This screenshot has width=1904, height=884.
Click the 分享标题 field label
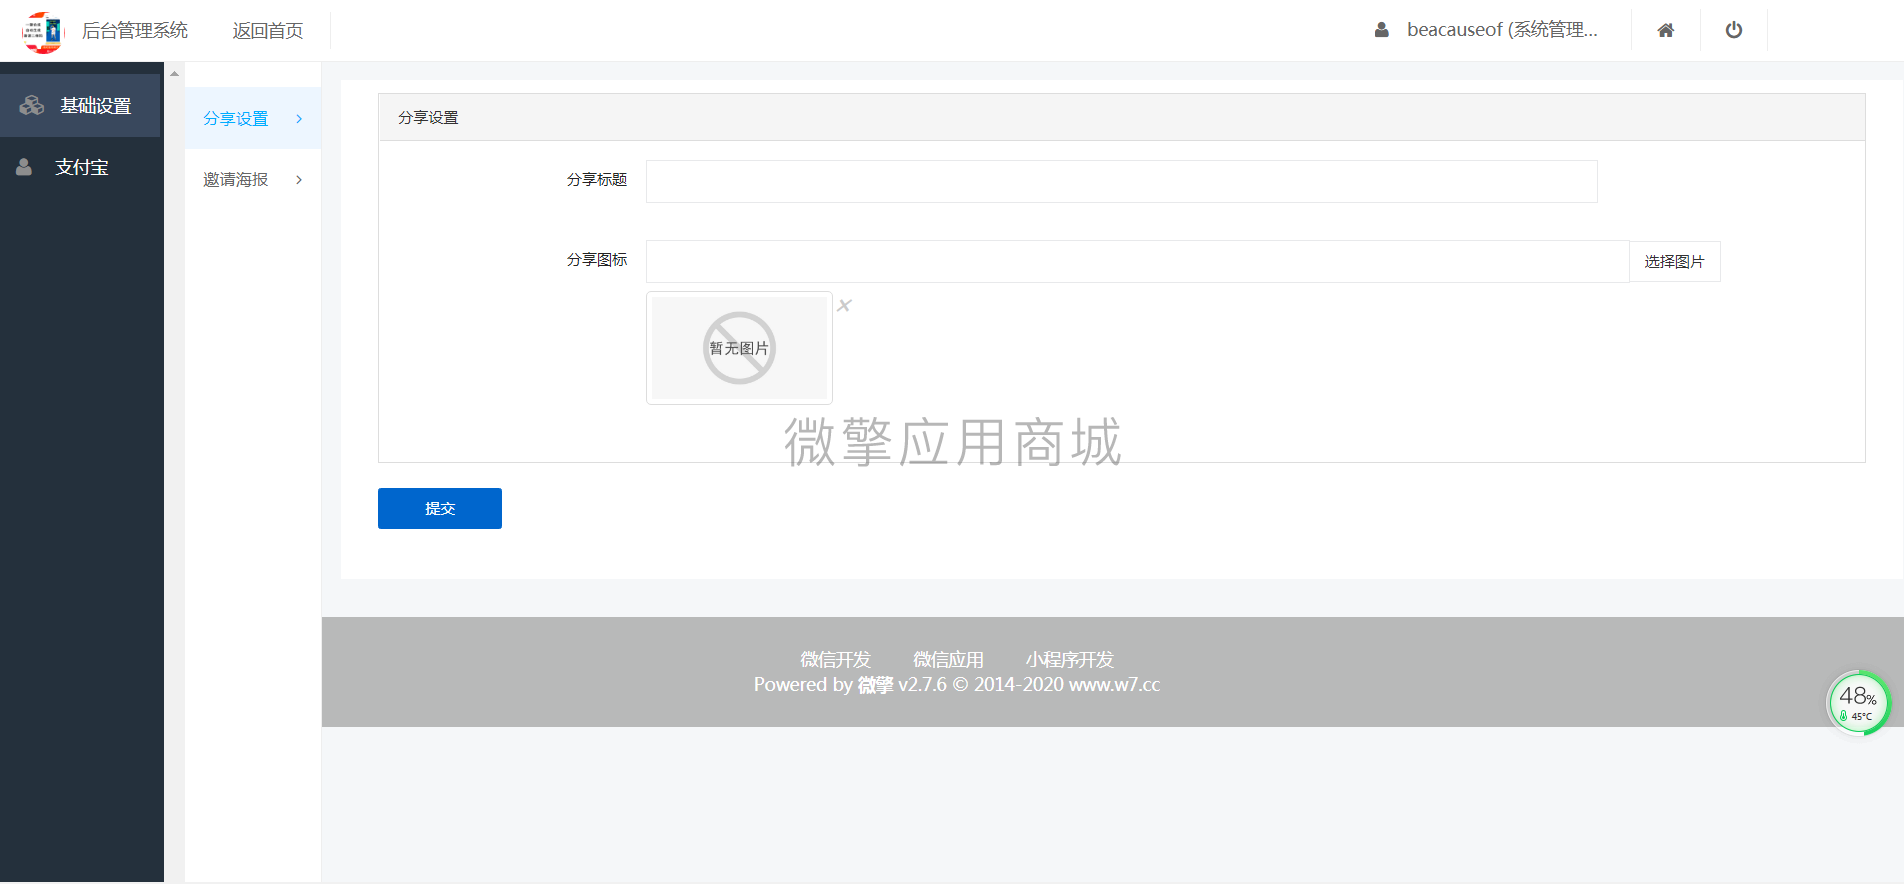[597, 180]
